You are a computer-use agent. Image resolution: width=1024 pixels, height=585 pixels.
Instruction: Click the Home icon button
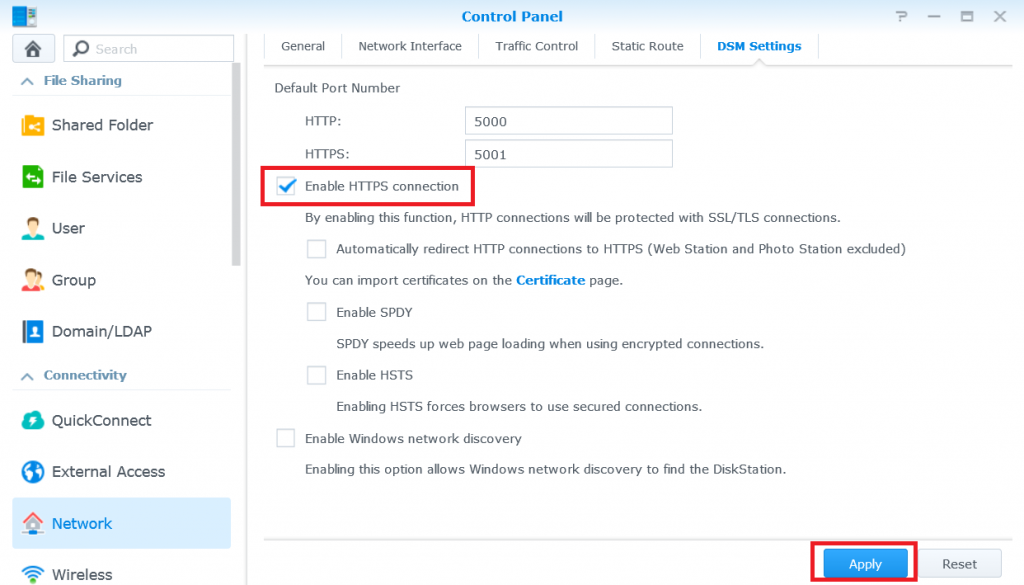[32, 49]
